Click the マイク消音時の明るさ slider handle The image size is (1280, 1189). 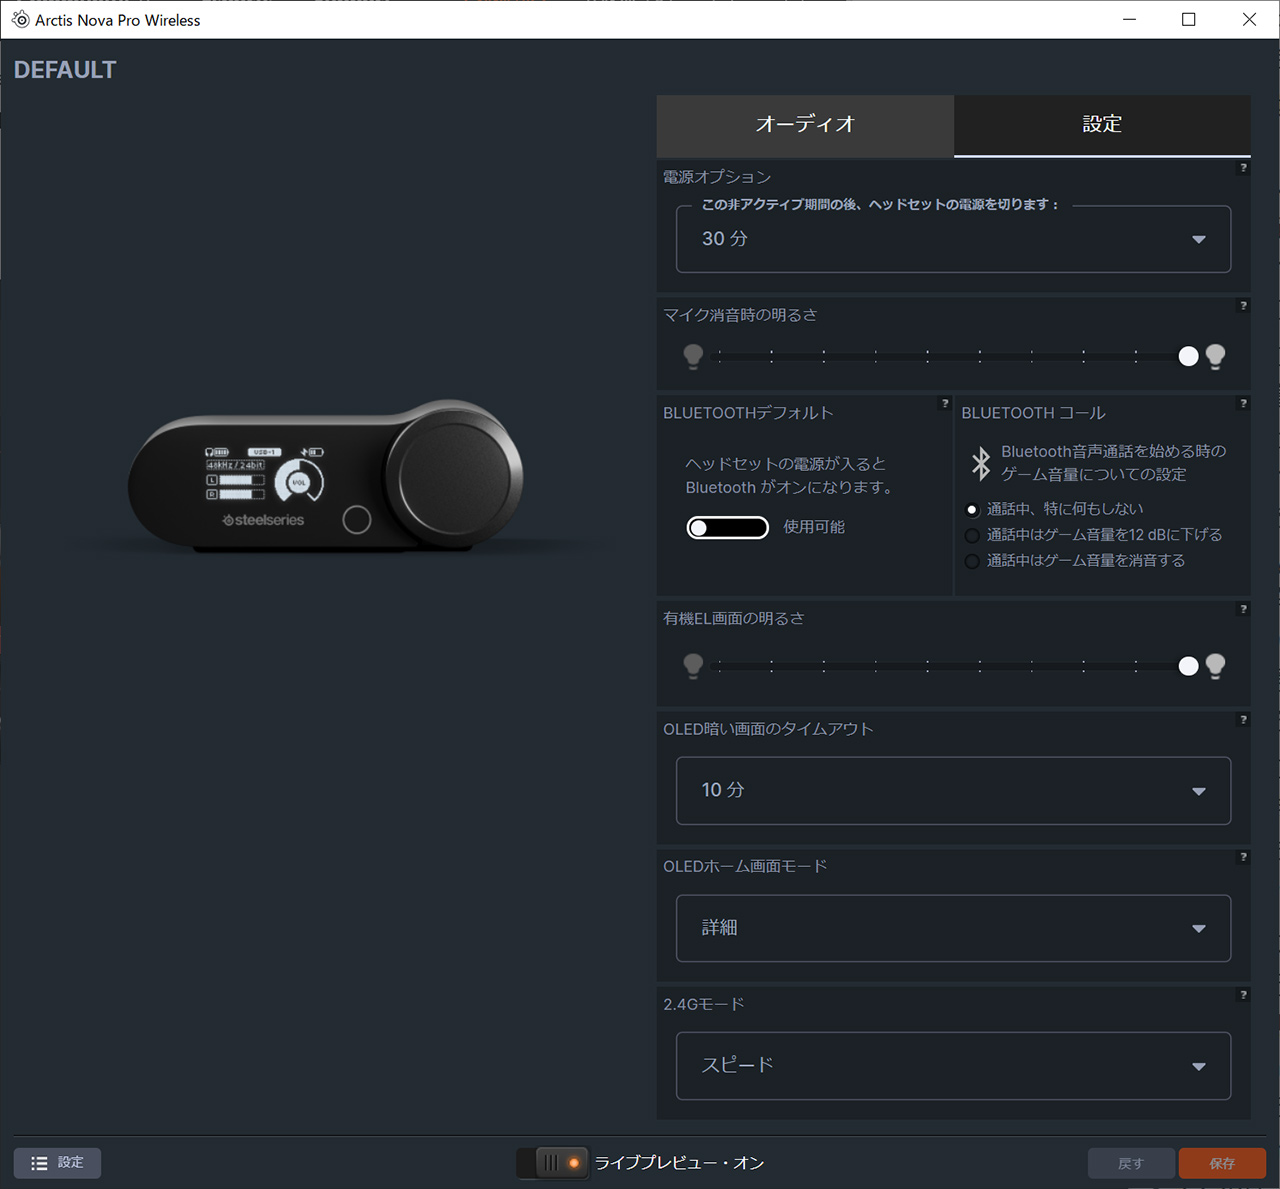pos(1188,356)
